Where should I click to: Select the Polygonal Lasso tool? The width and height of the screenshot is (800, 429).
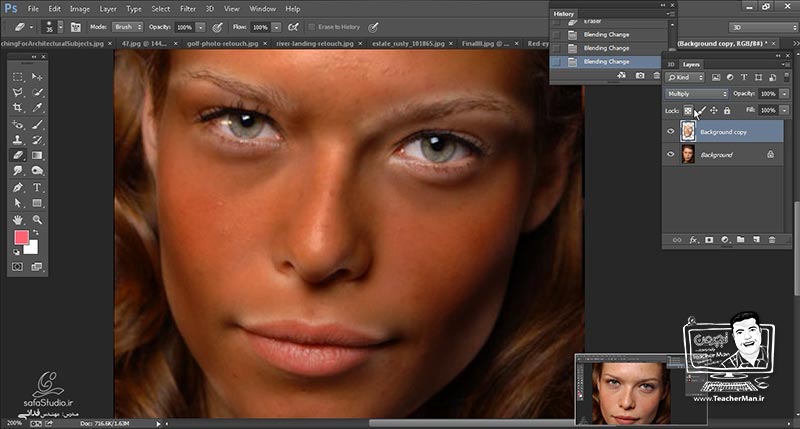[18, 92]
